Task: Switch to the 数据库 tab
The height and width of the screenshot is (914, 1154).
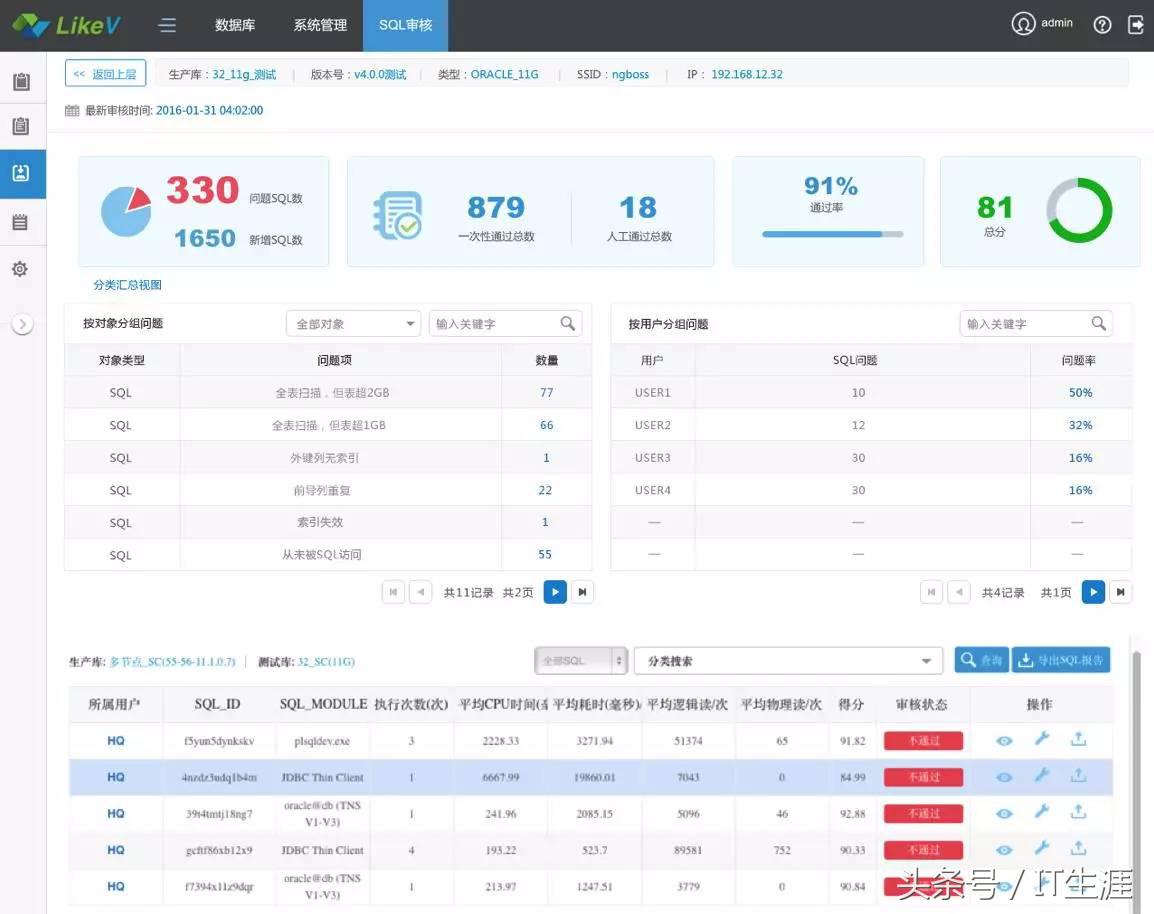Action: point(234,23)
